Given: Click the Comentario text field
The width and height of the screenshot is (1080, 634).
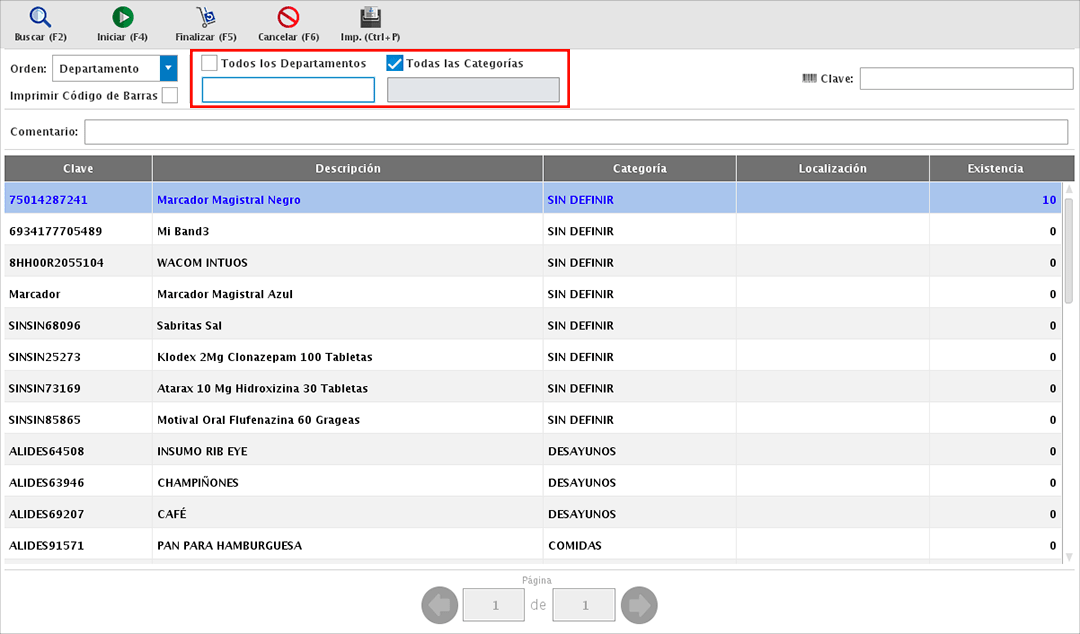Looking at the screenshot, I should (x=575, y=132).
